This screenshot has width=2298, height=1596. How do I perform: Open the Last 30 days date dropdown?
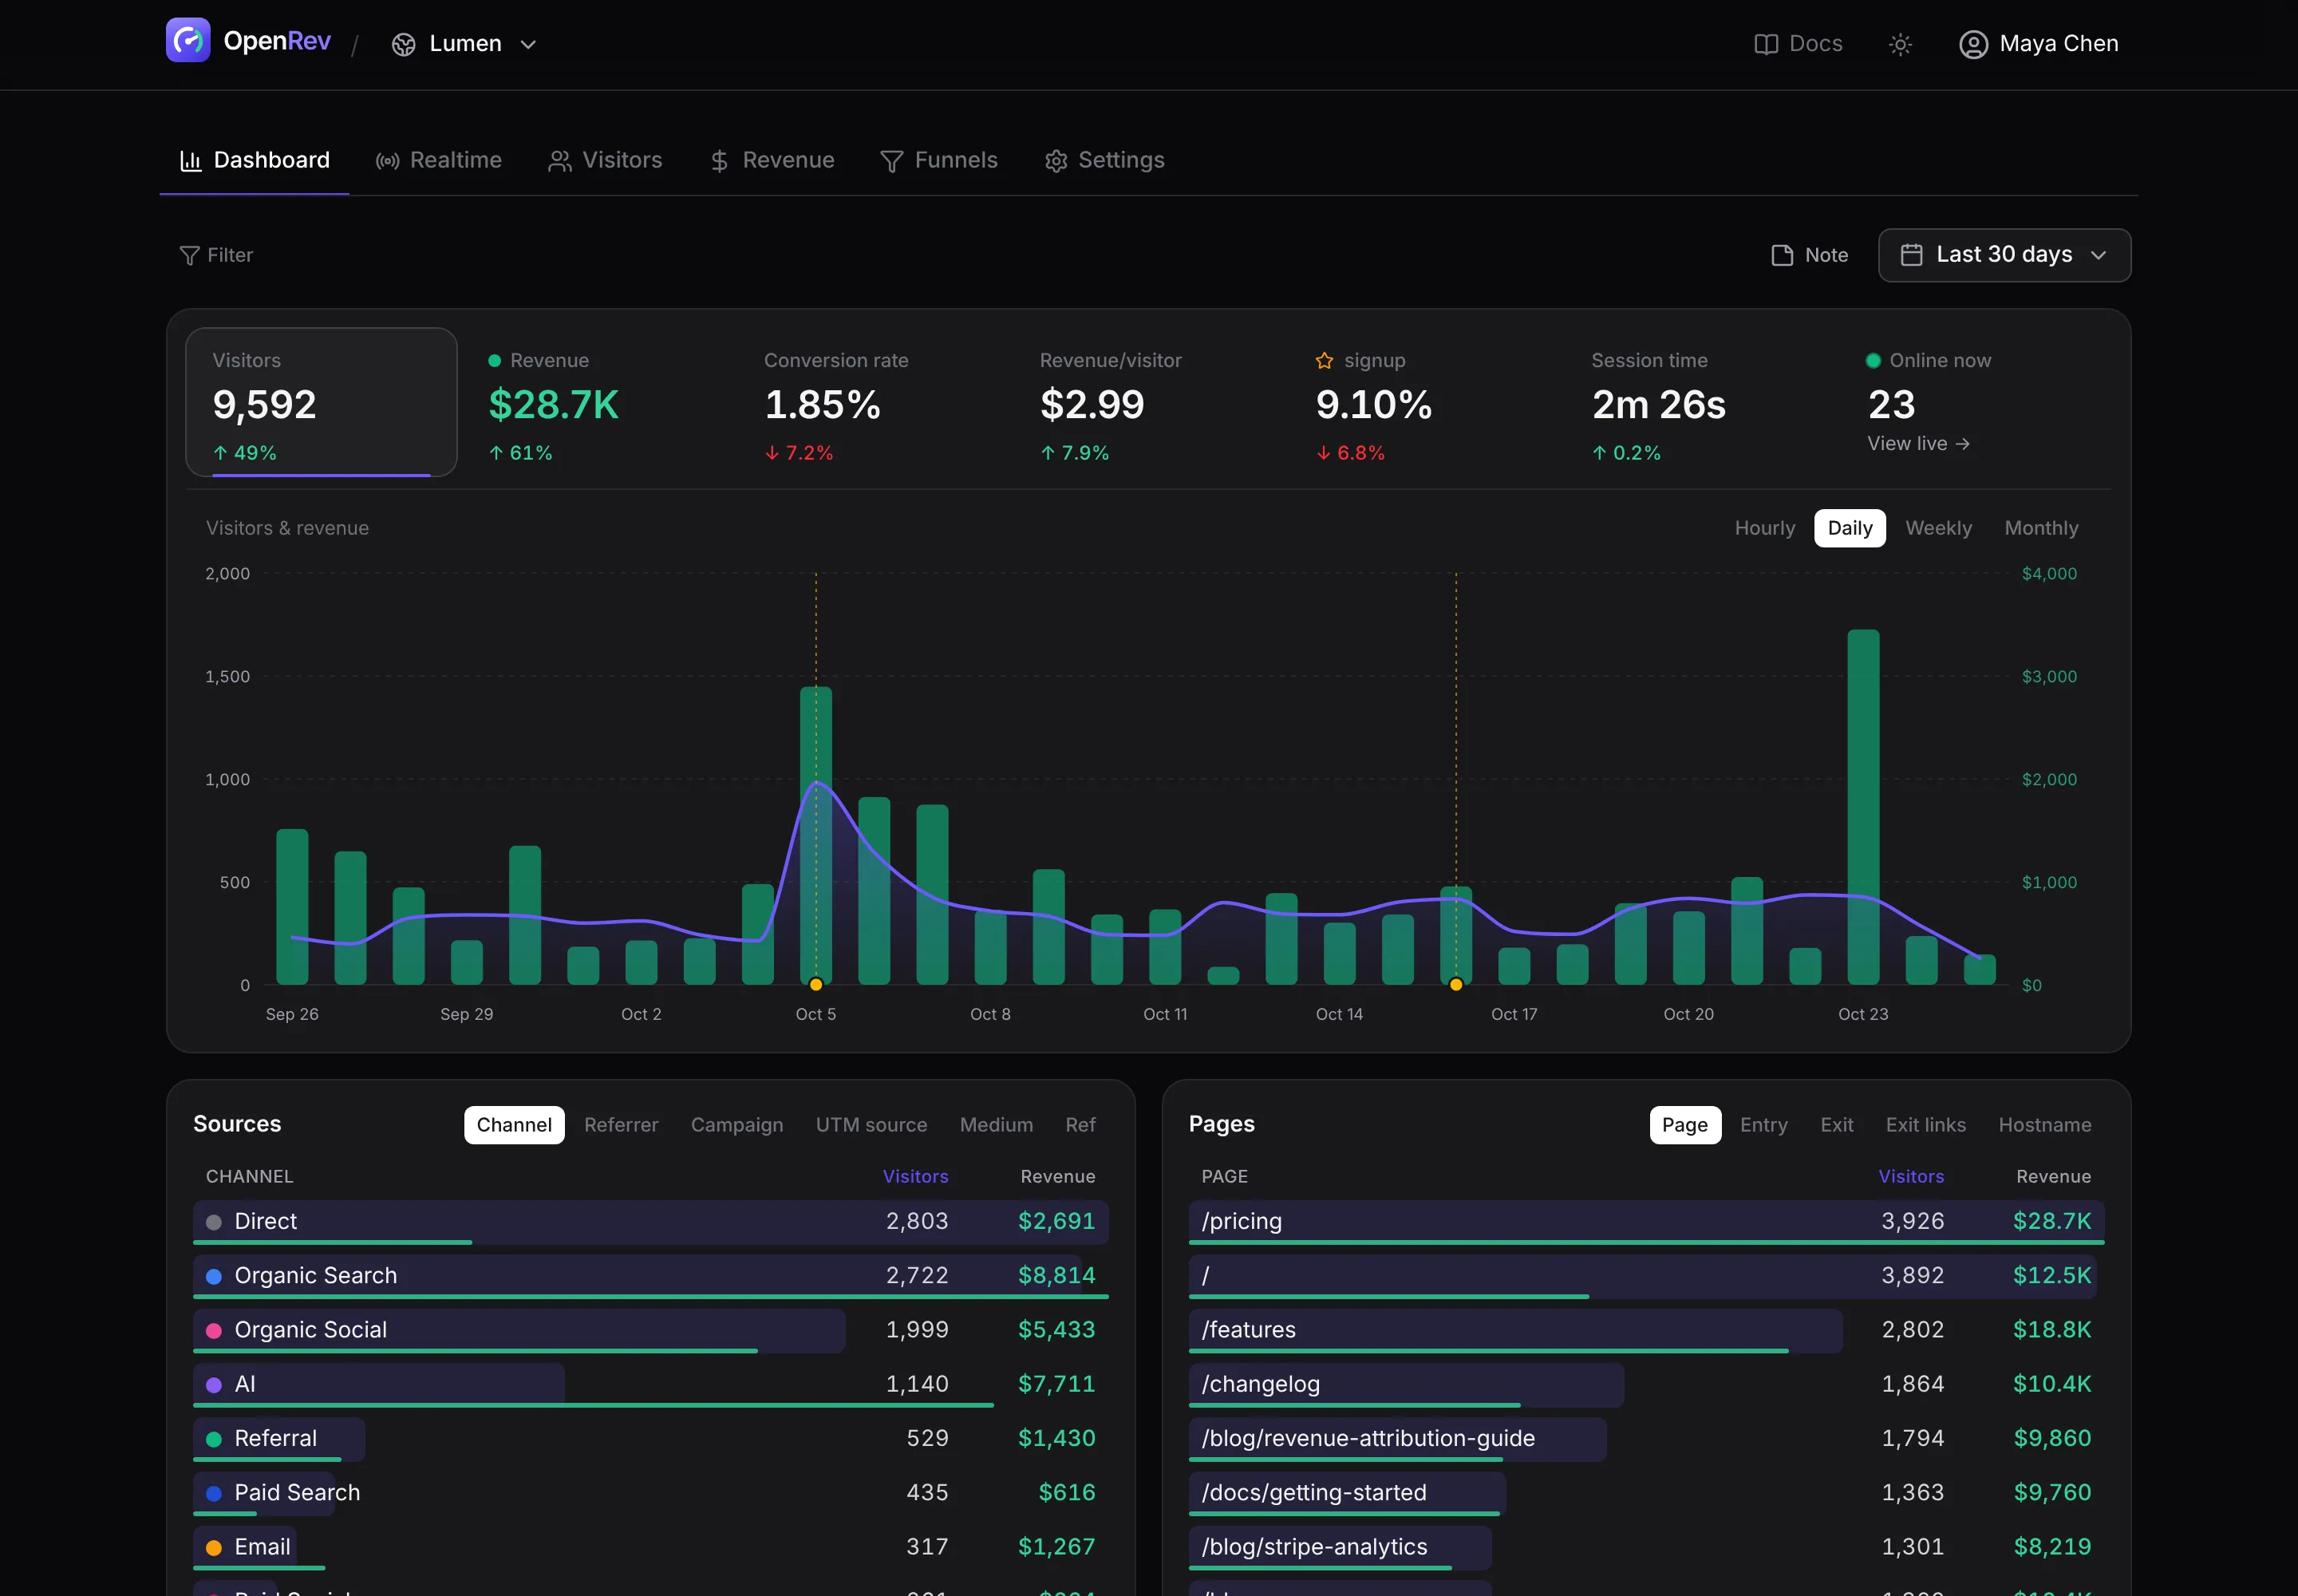click(2004, 255)
